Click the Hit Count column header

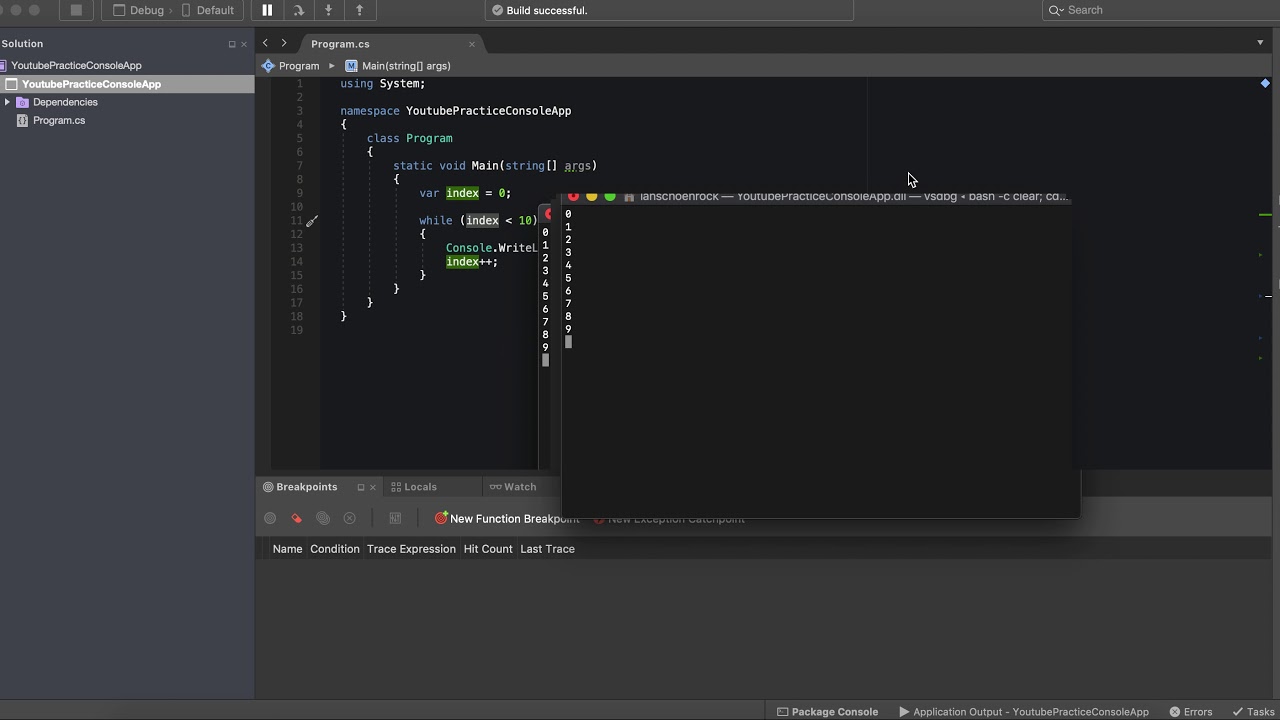488,549
